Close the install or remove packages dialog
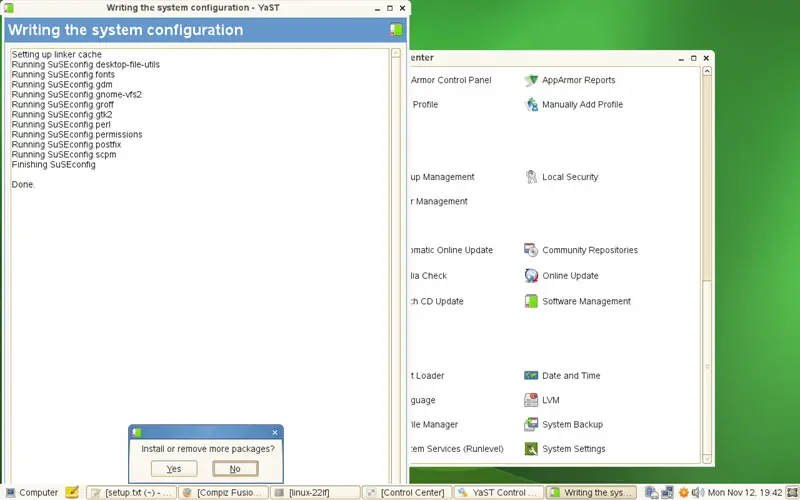Image resolution: width=800 pixels, height=500 pixels. pos(275,432)
